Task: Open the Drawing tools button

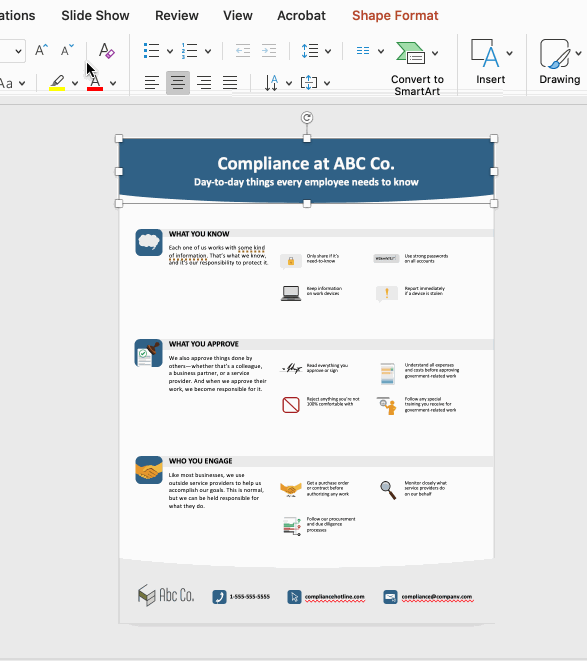Action: (560, 62)
